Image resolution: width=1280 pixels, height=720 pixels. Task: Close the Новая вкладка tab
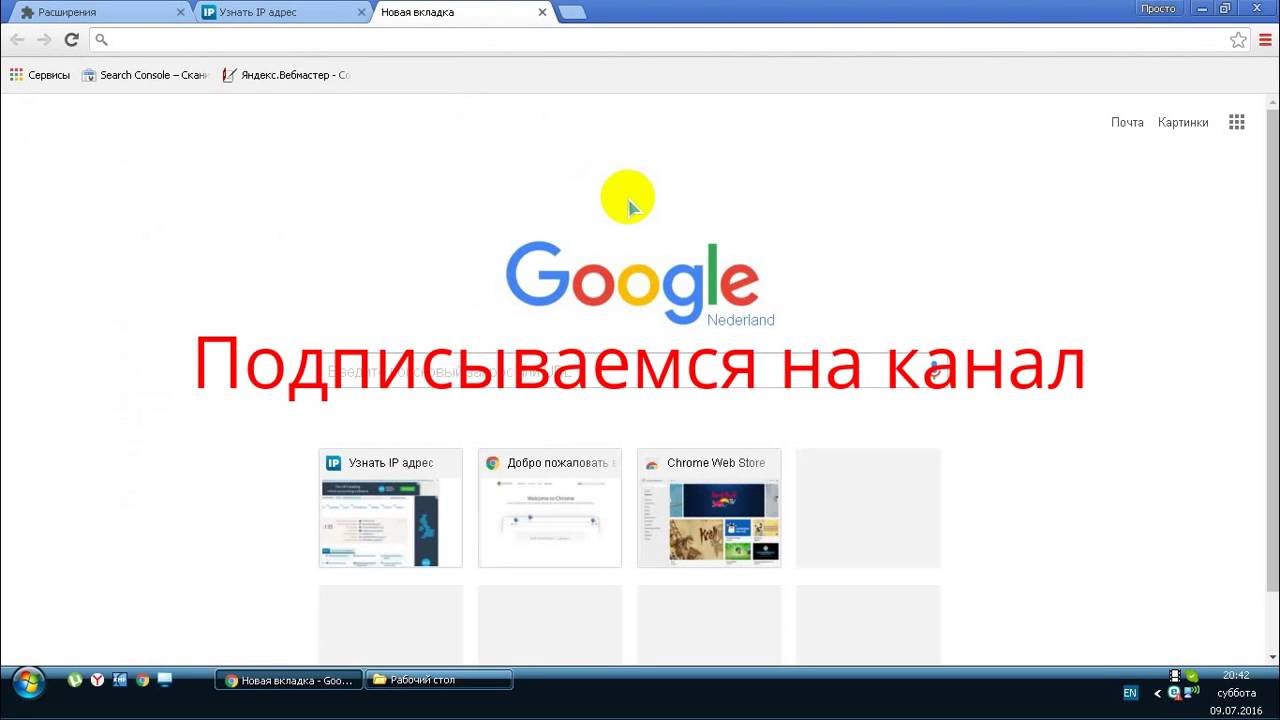click(x=543, y=12)
